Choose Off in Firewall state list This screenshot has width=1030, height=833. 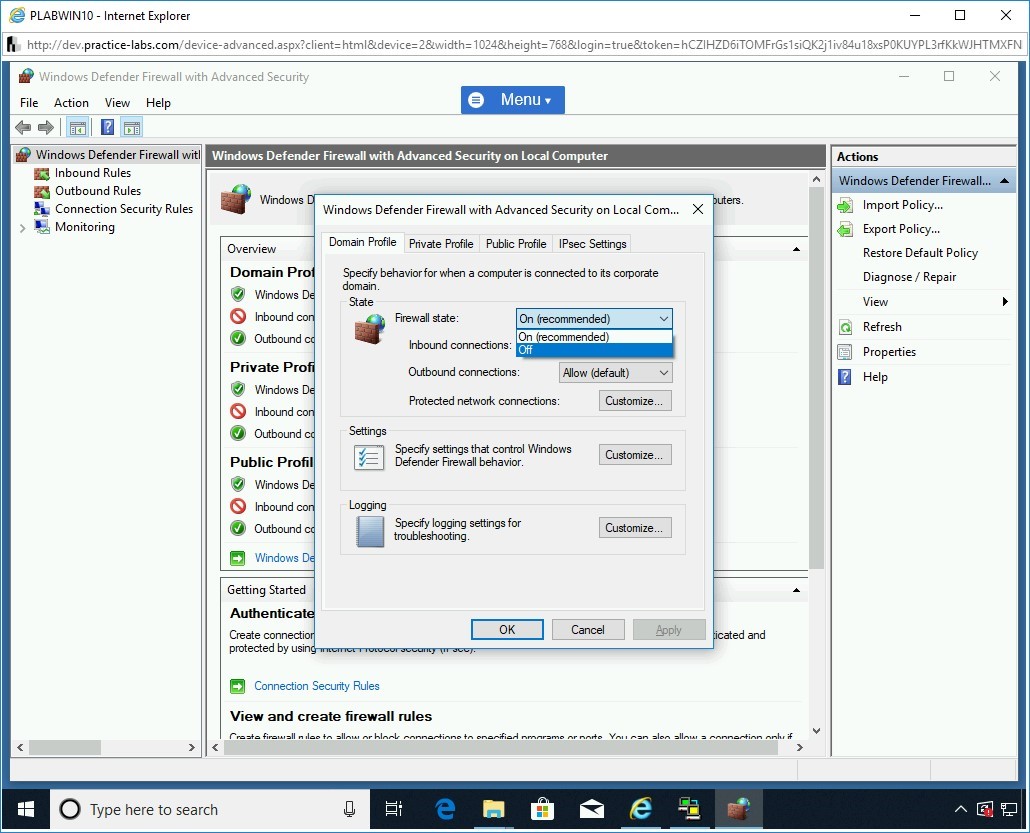594,350
